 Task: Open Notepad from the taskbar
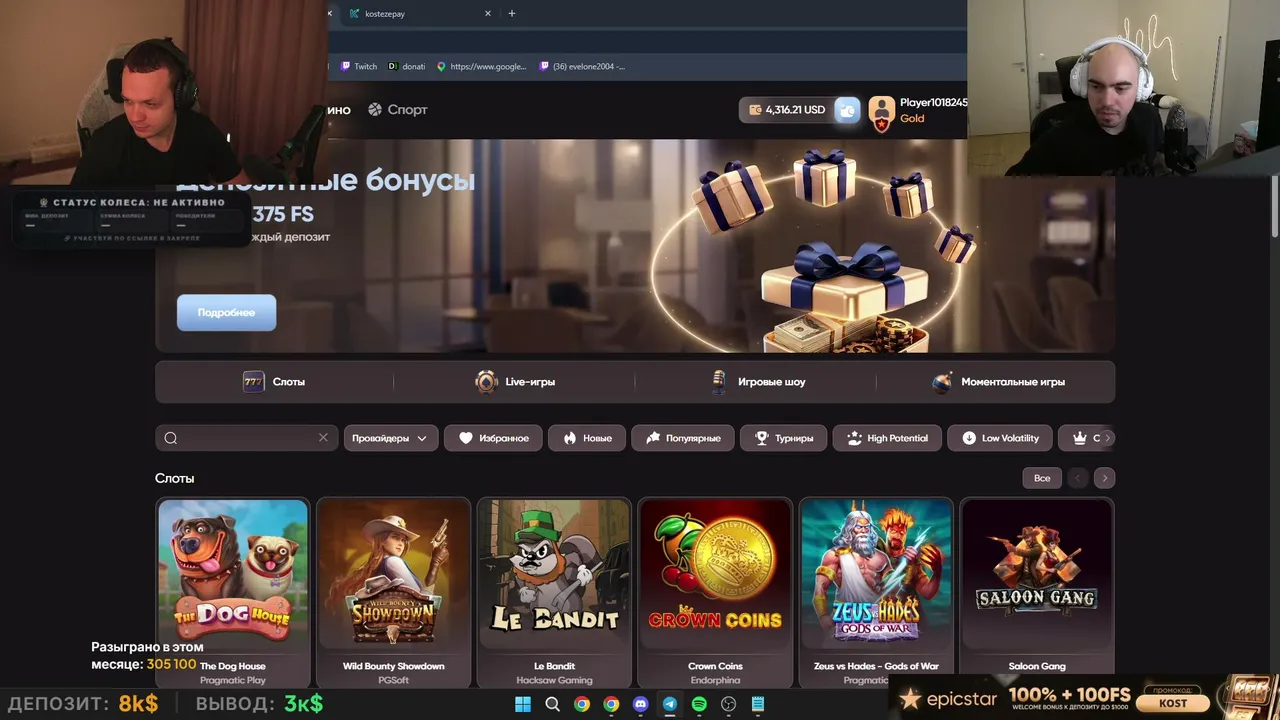click(758, 704)
